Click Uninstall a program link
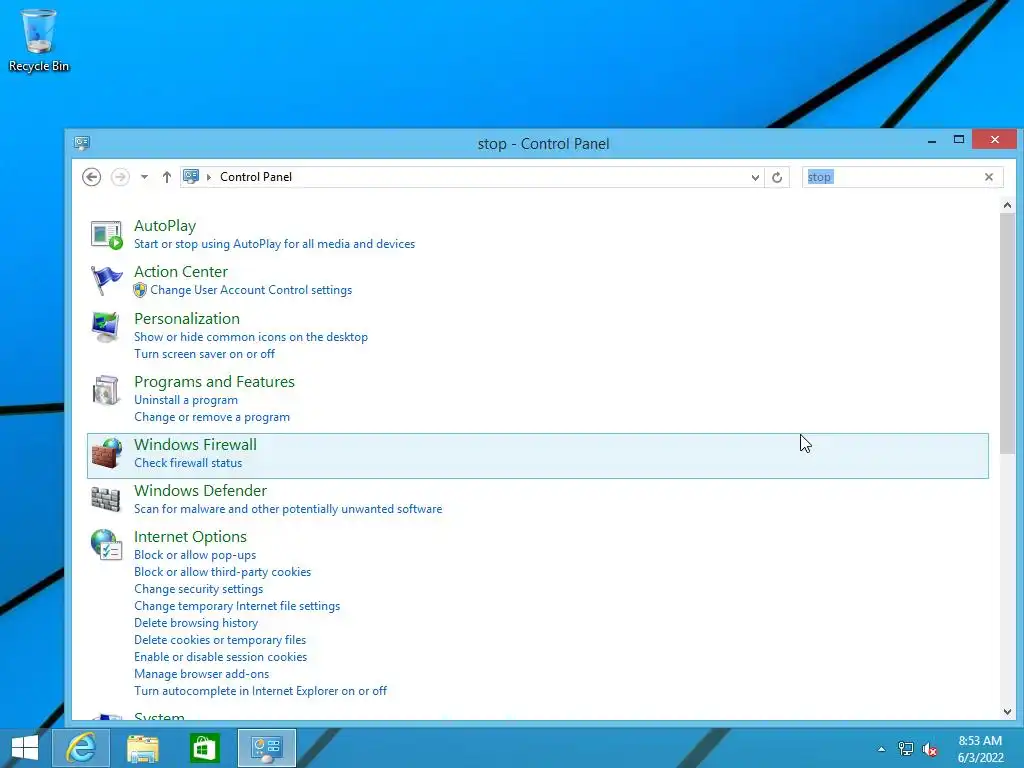The height and width of the screenshot is (768, 1024). point(185,400)
